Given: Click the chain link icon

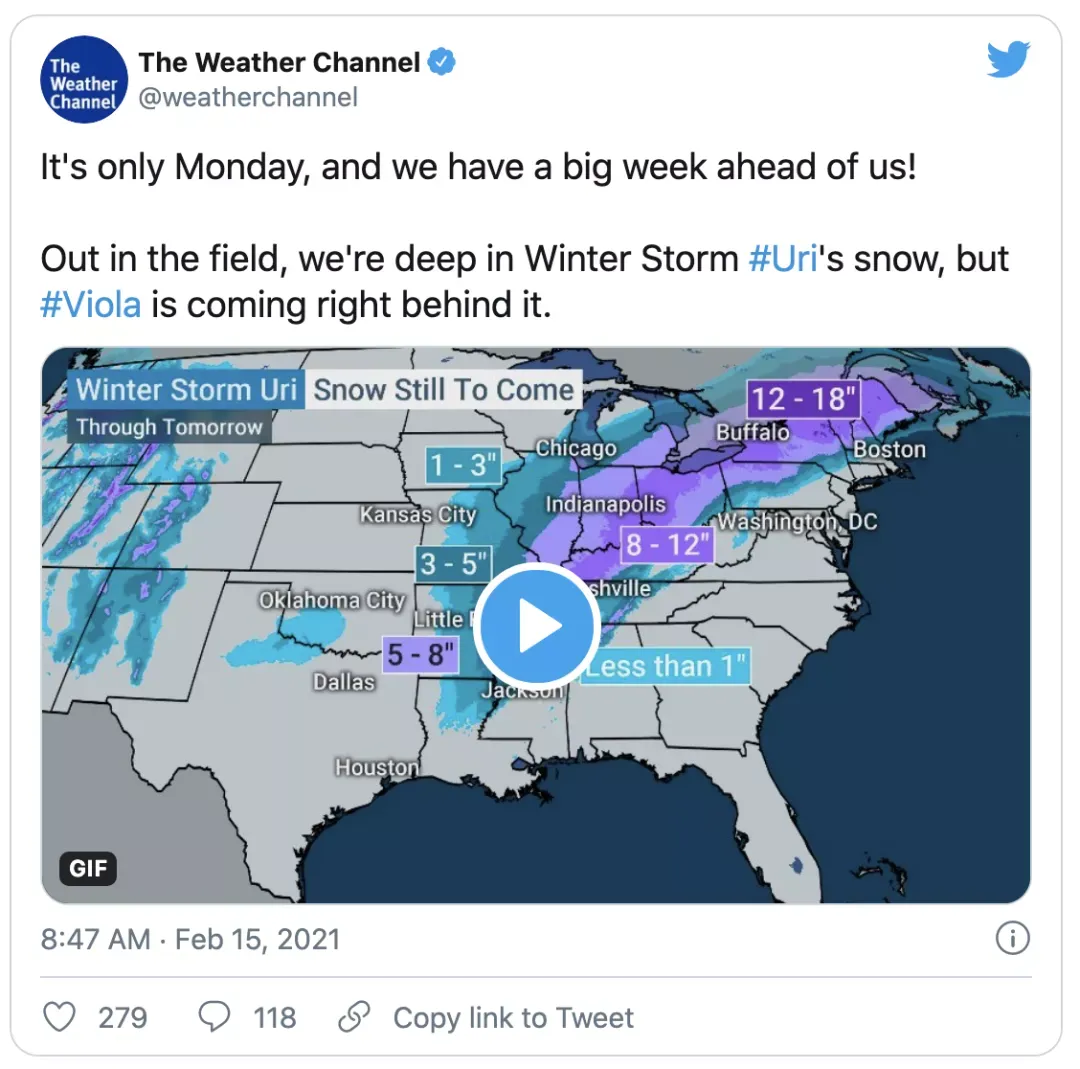Looking at the screenshot, I should point(355,1017).
